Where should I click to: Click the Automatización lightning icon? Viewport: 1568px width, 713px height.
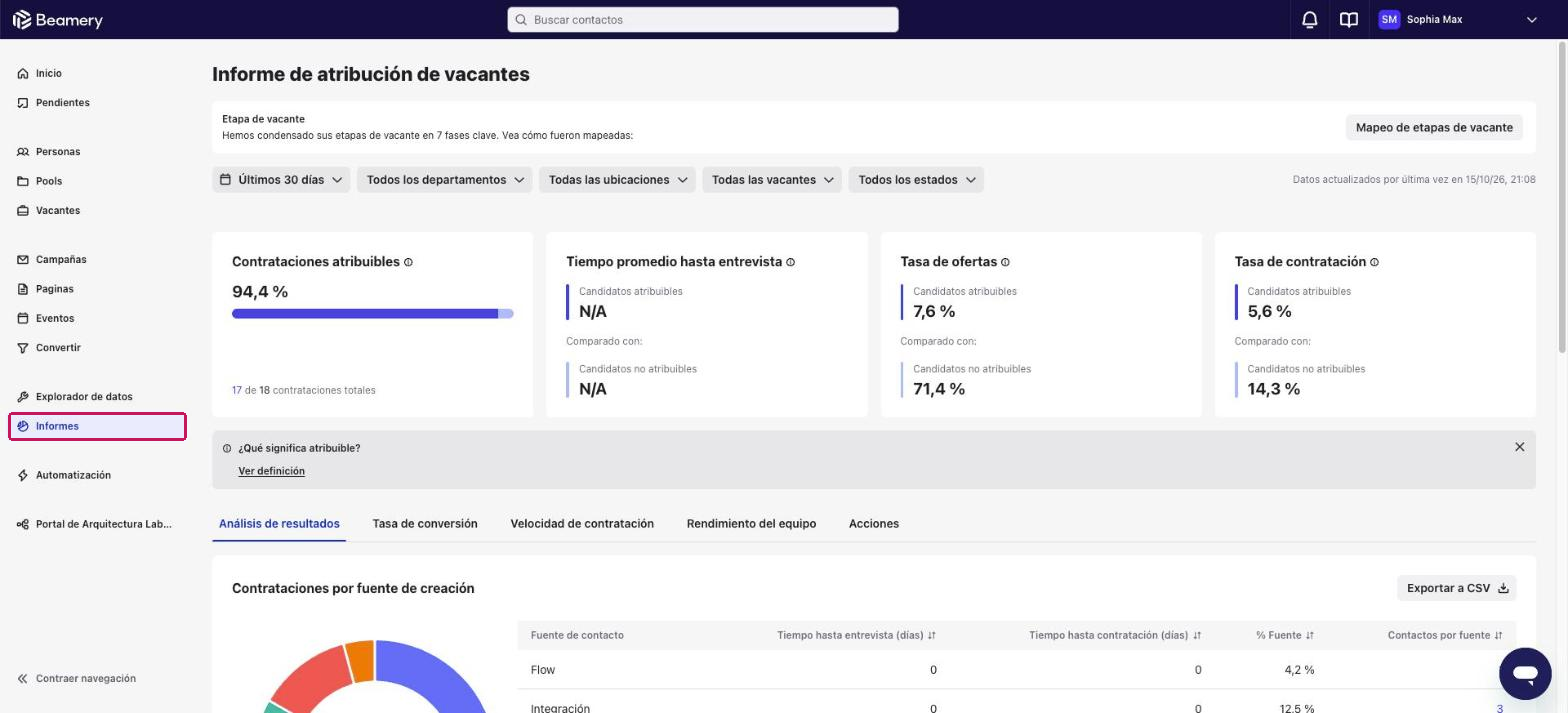click(x=23, y=475)
